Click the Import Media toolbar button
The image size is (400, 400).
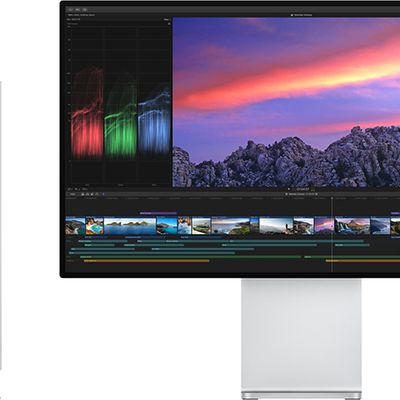71,10
